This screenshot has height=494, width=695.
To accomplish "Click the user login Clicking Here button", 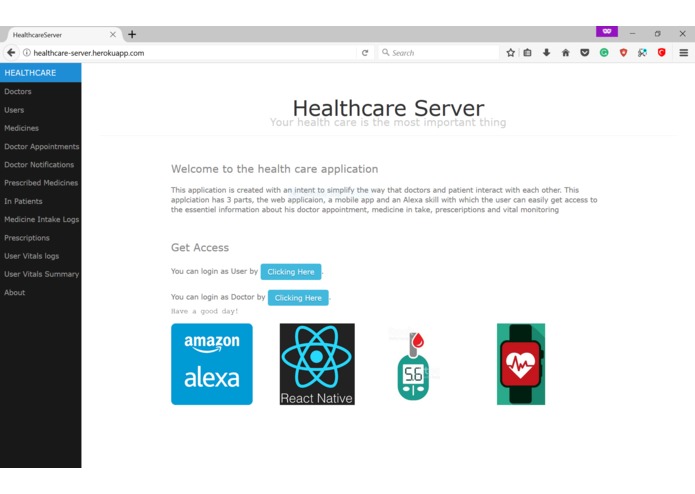I will [x=291, y=272].
